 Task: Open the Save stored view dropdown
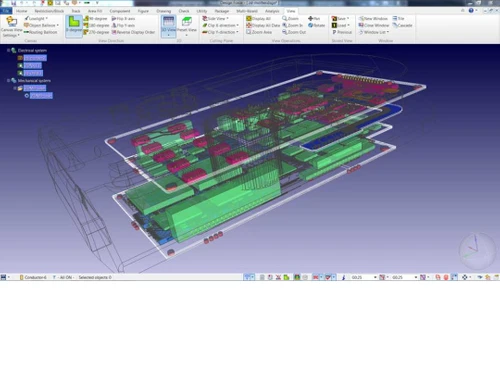[340, 19]
